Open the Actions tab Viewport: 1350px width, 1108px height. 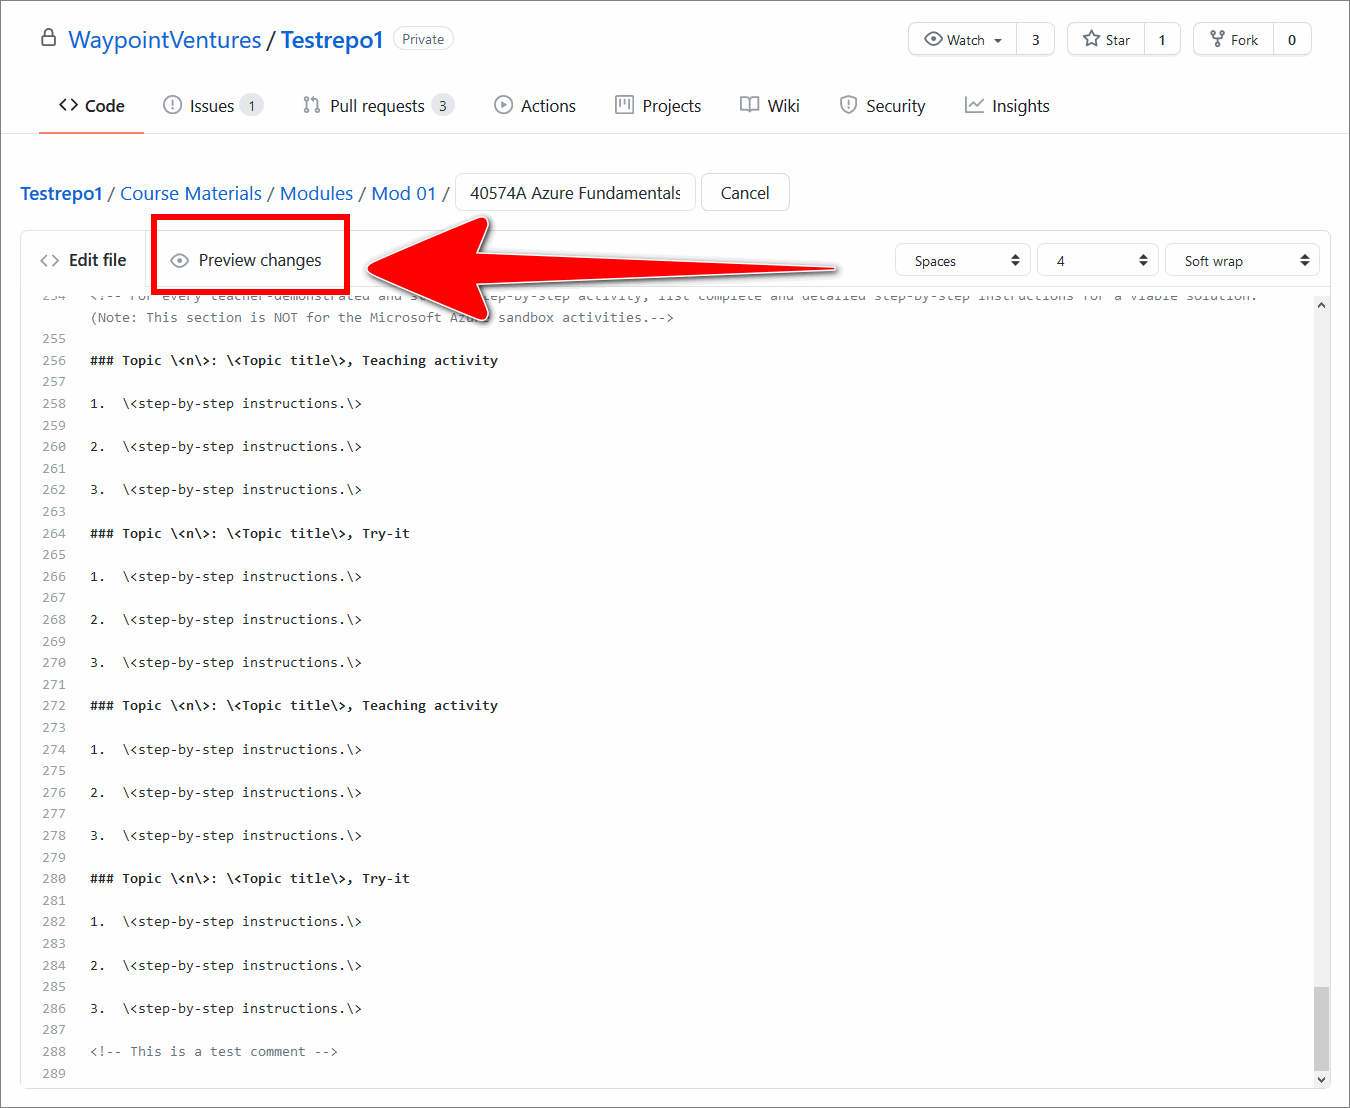(535, 106)
